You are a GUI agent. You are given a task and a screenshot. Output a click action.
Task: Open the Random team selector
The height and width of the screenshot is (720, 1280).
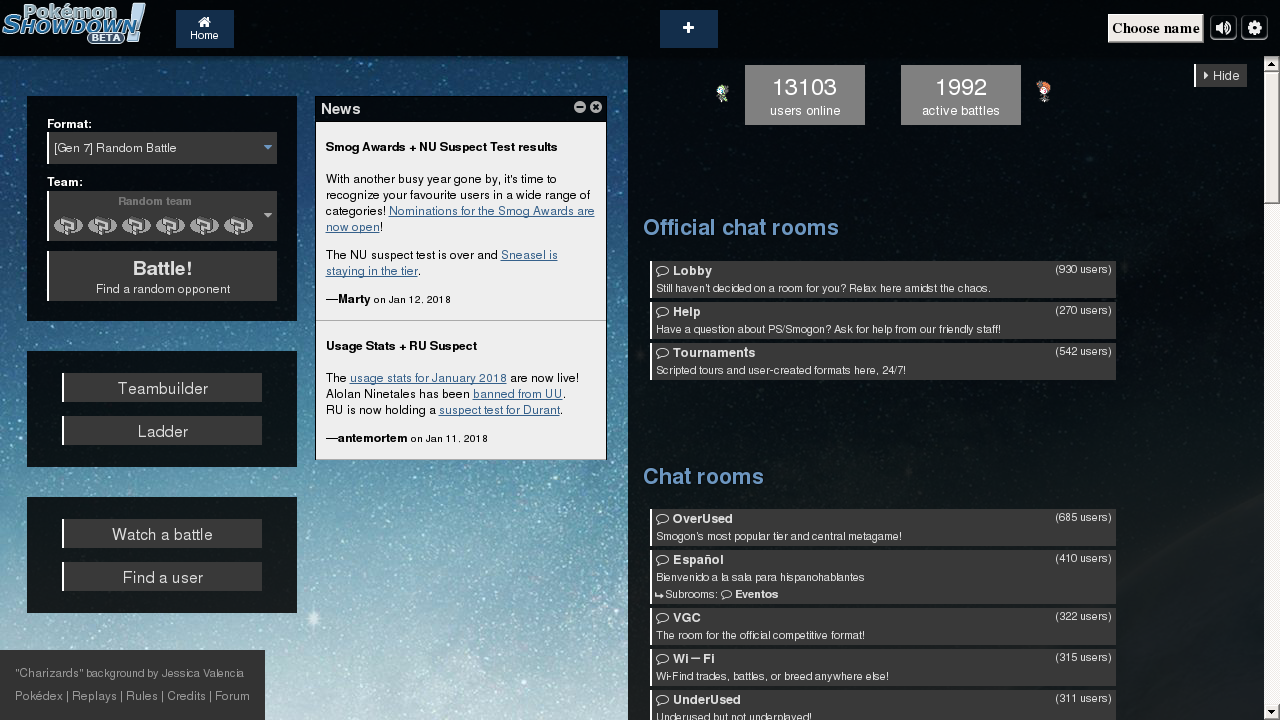(162, 216)
